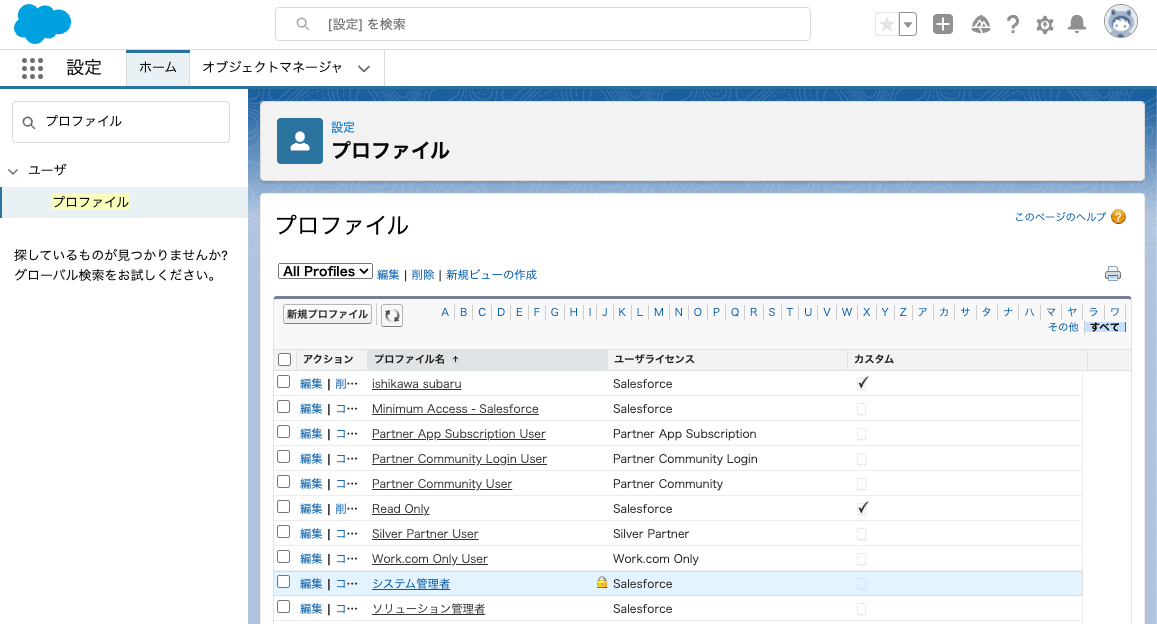
Task: Click the orange help icon for this page
Action: [x=1119, y=217]
